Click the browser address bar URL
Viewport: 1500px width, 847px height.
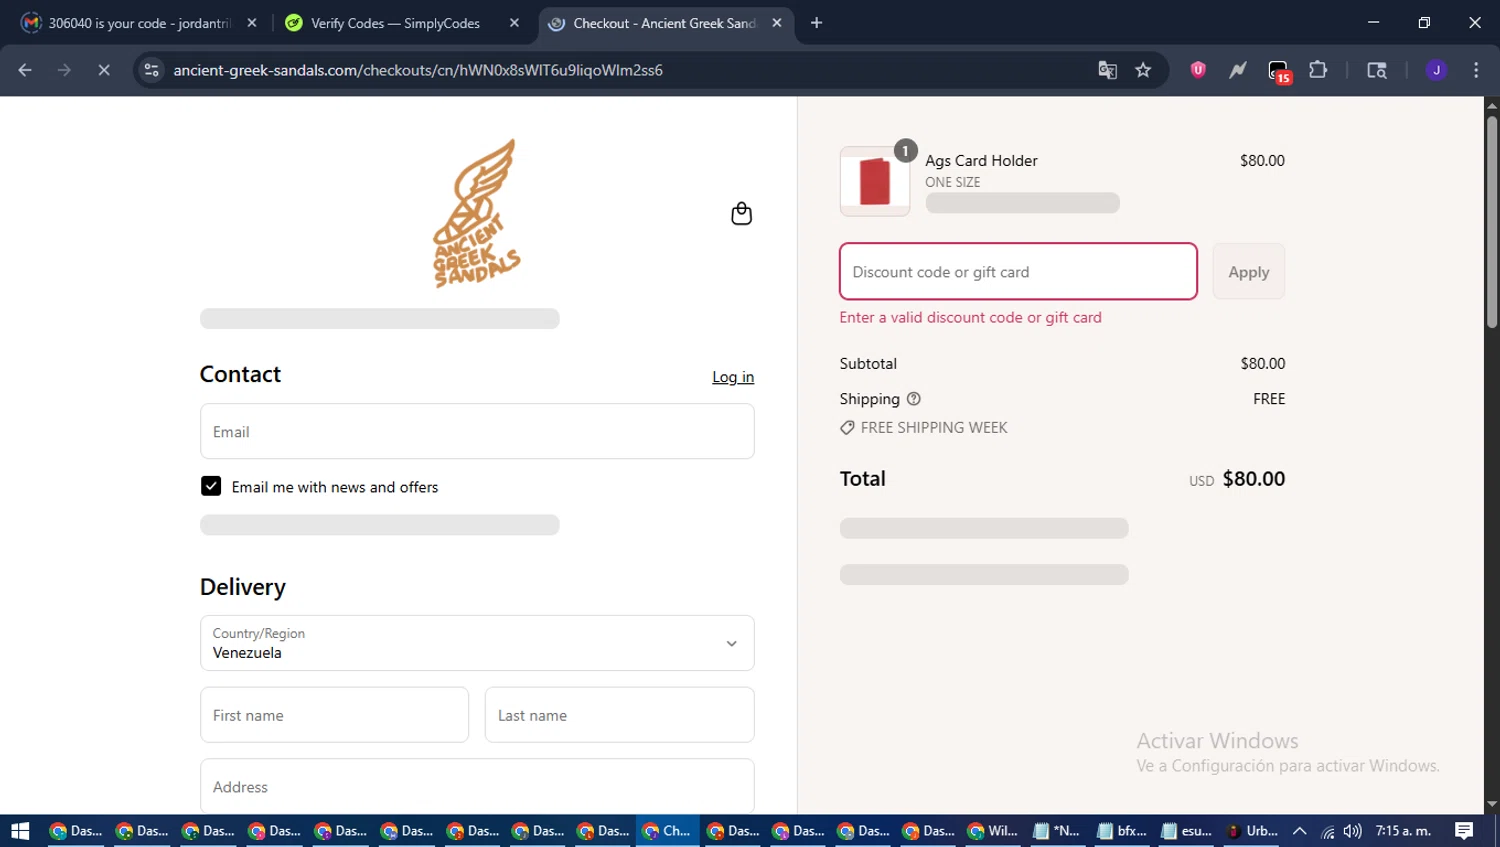418,70
